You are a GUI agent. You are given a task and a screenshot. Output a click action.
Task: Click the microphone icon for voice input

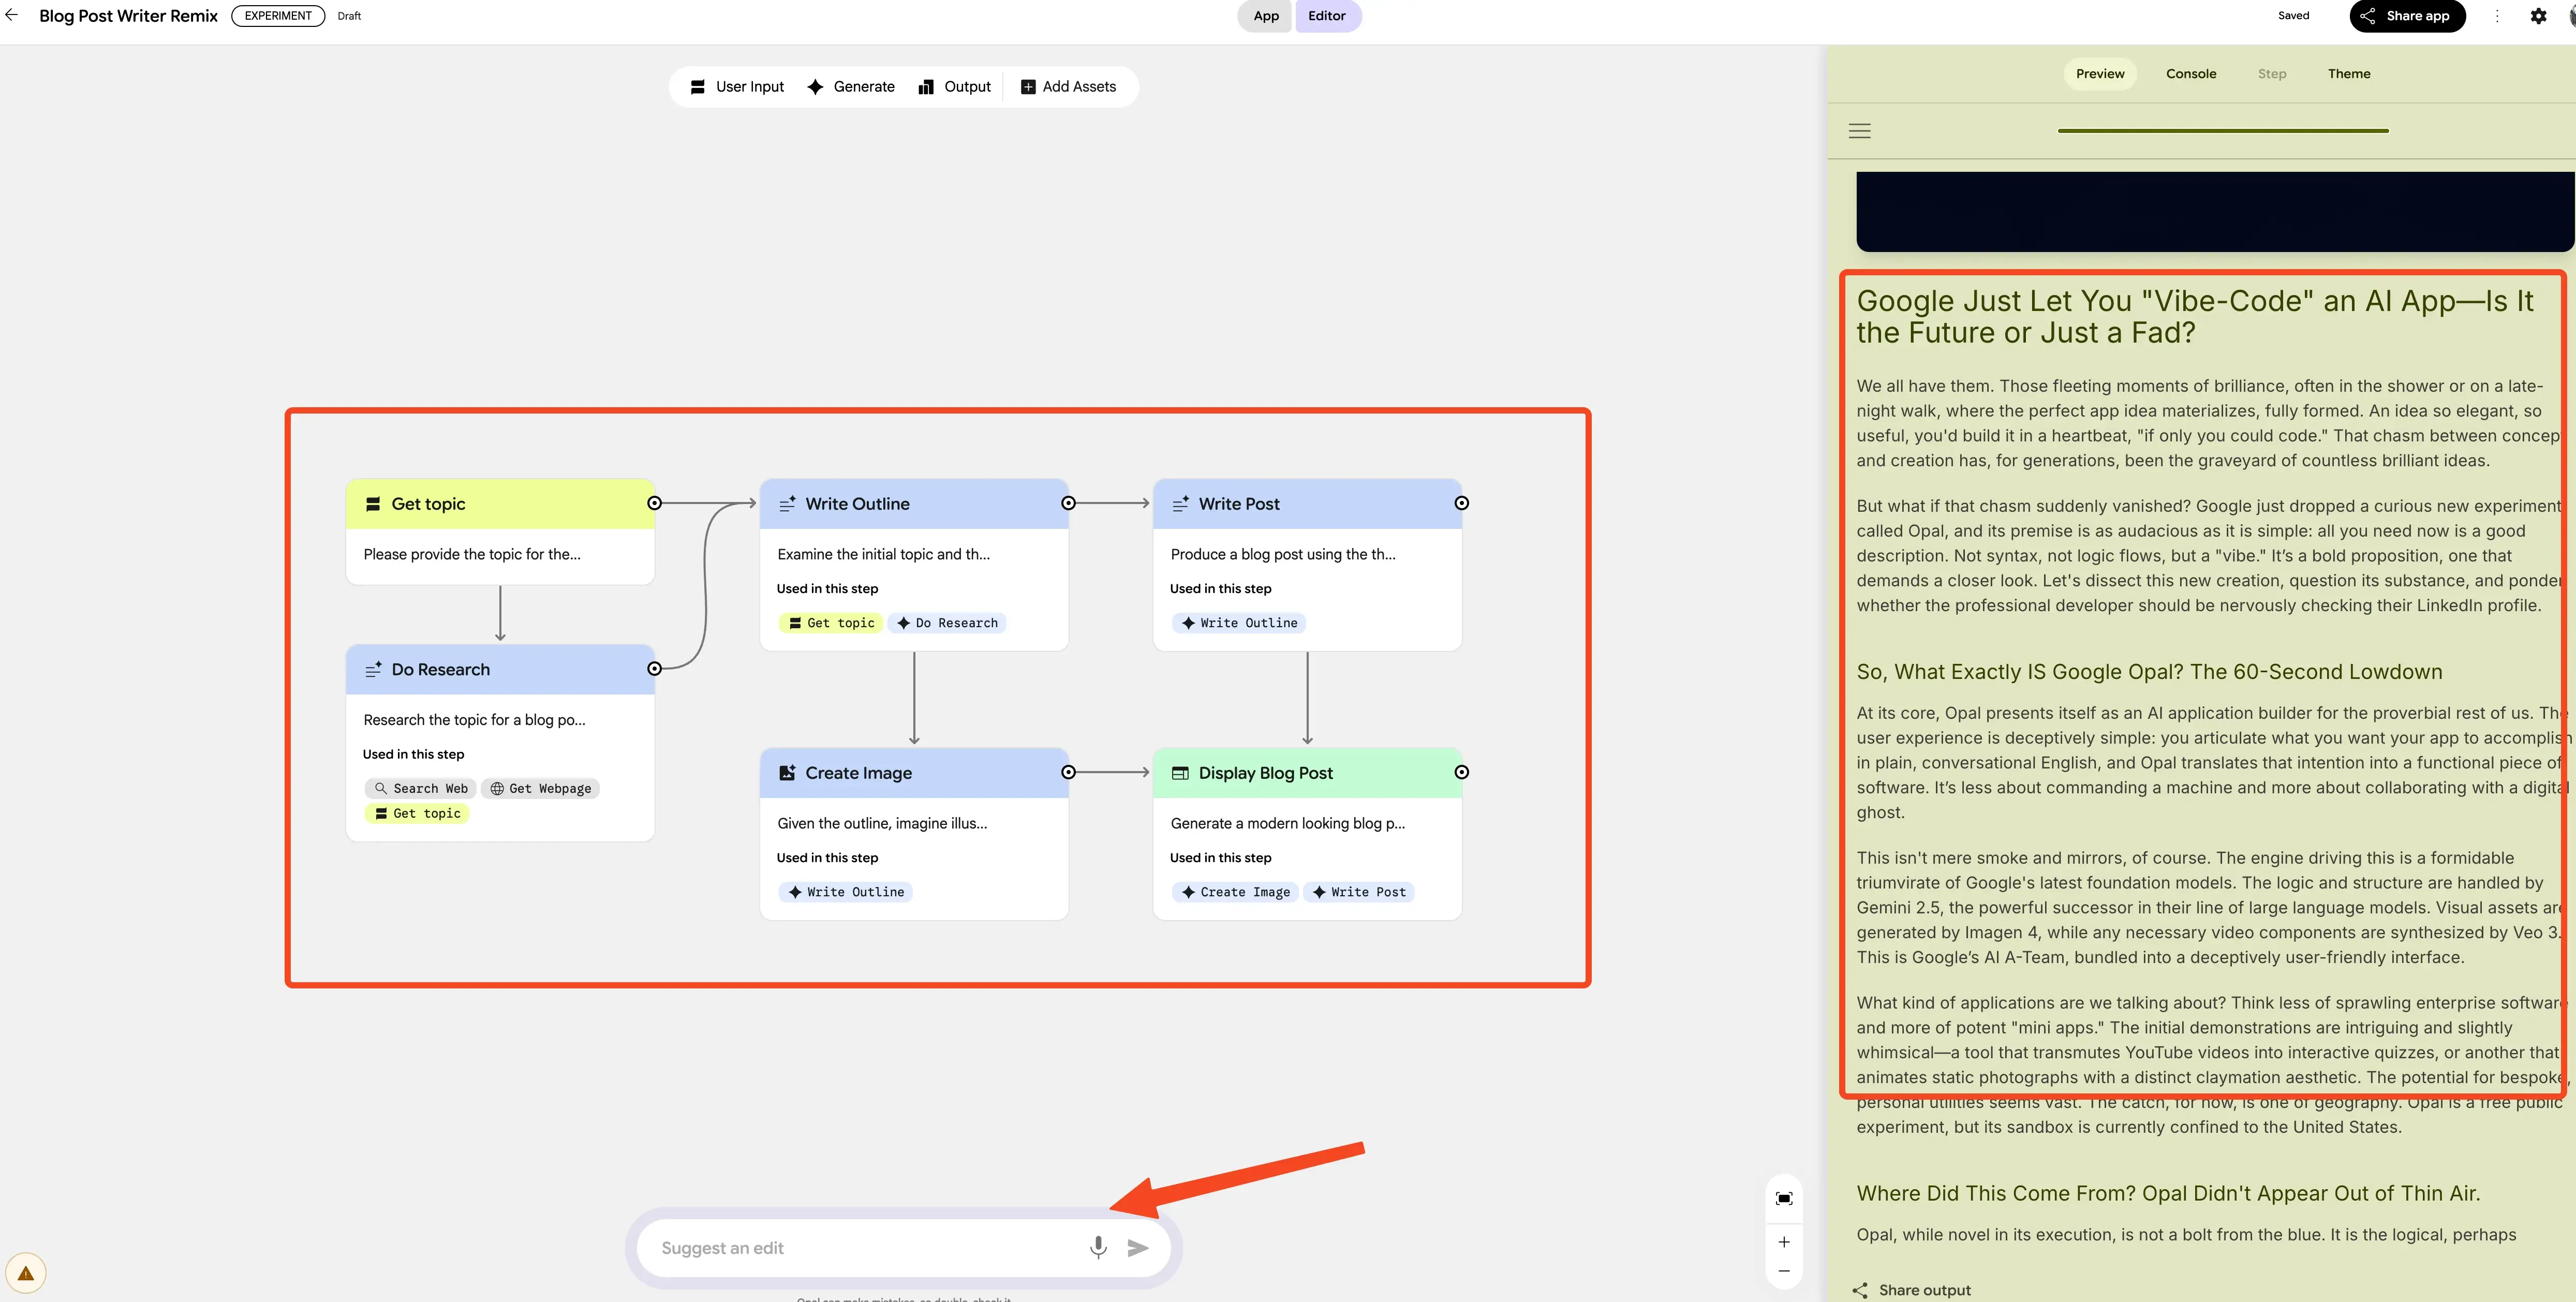(1097, 1248)
